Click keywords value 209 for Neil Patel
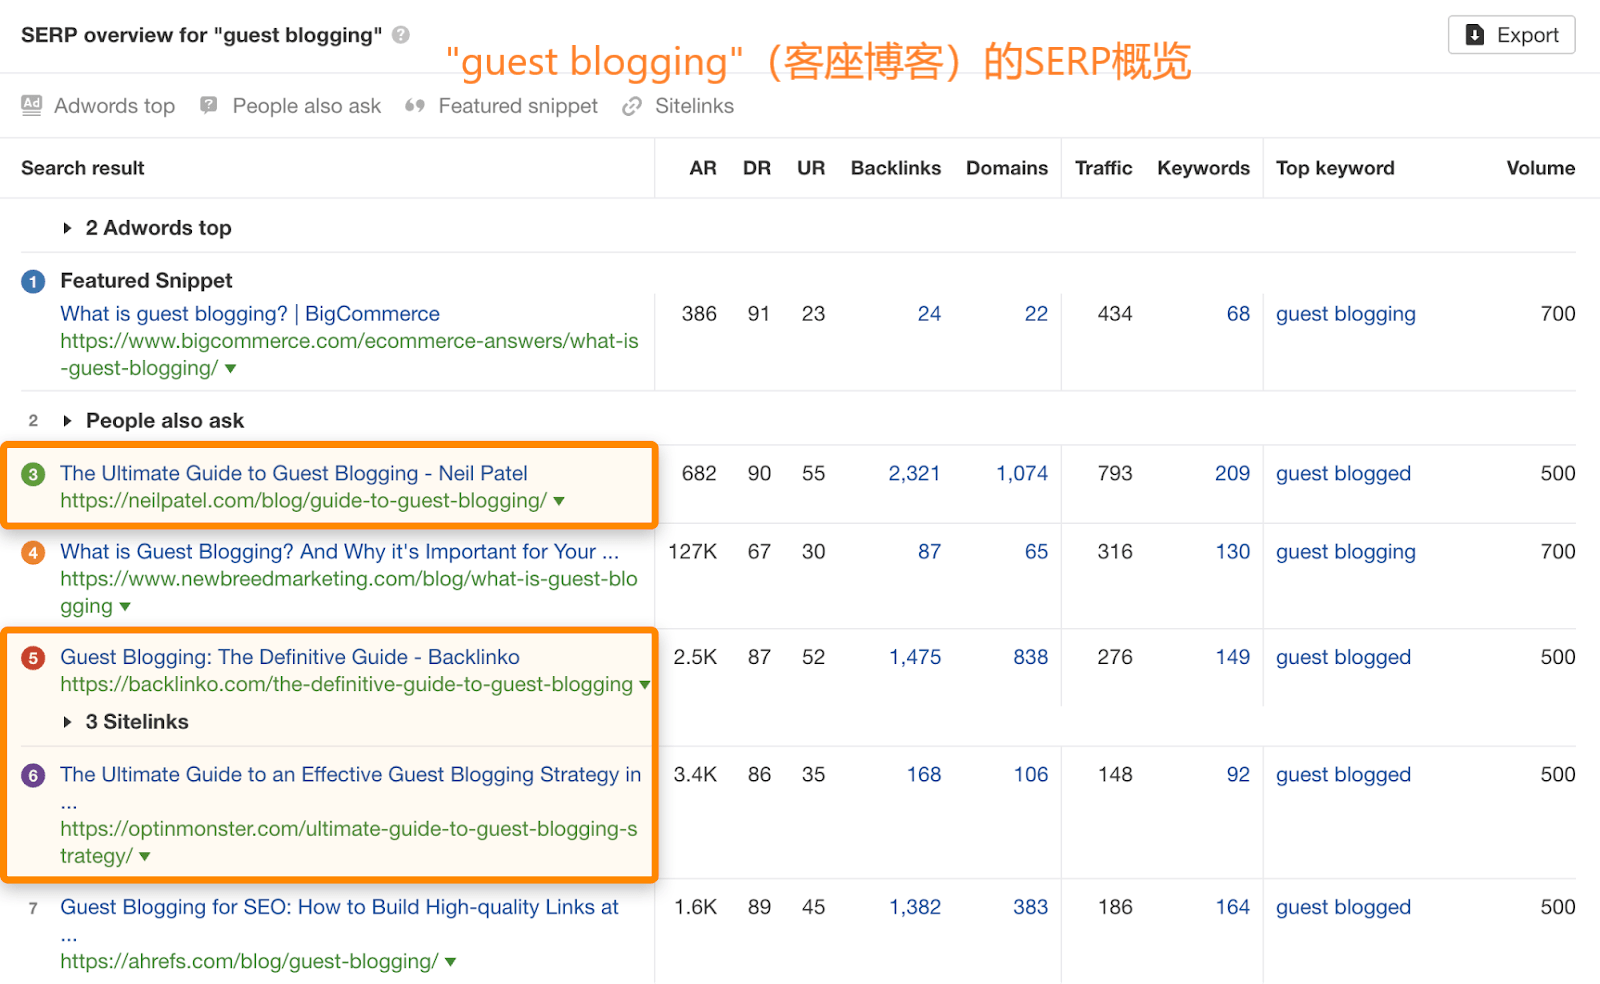This screenshot has height=984, width=1600. tap(1232, 473)
